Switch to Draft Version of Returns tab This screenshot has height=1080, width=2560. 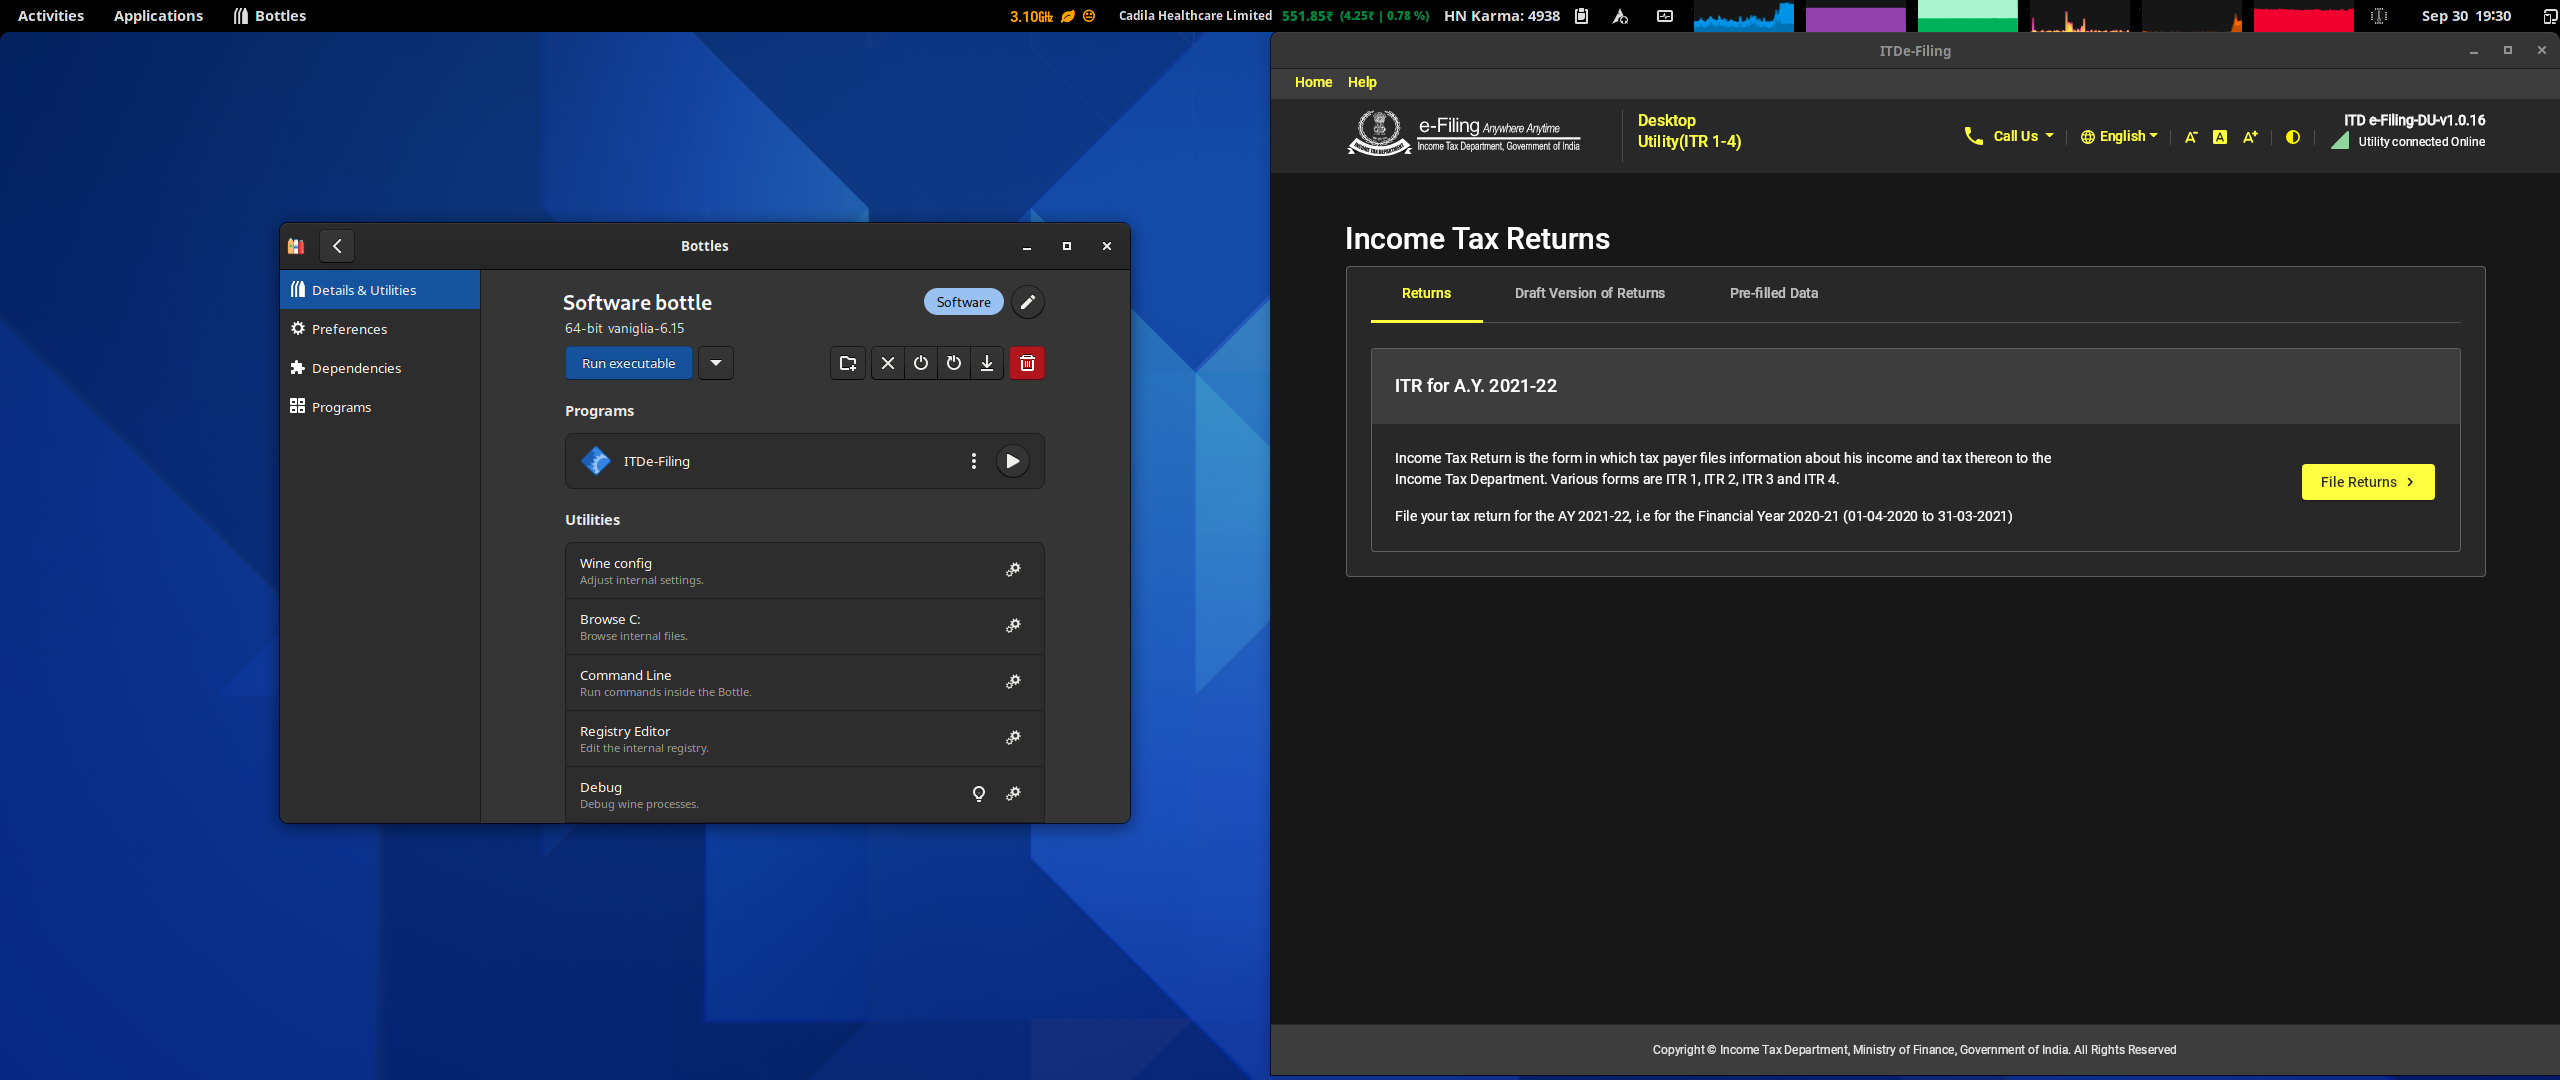point(1590,293)
